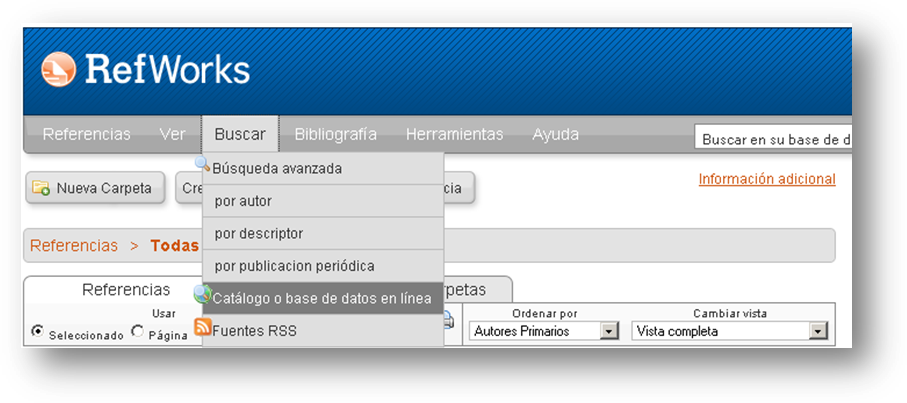Image resolution: width=907 pixels, height=403 pixels.
Task: Click the RefWorks title text
Action: (x=168, y=70)
